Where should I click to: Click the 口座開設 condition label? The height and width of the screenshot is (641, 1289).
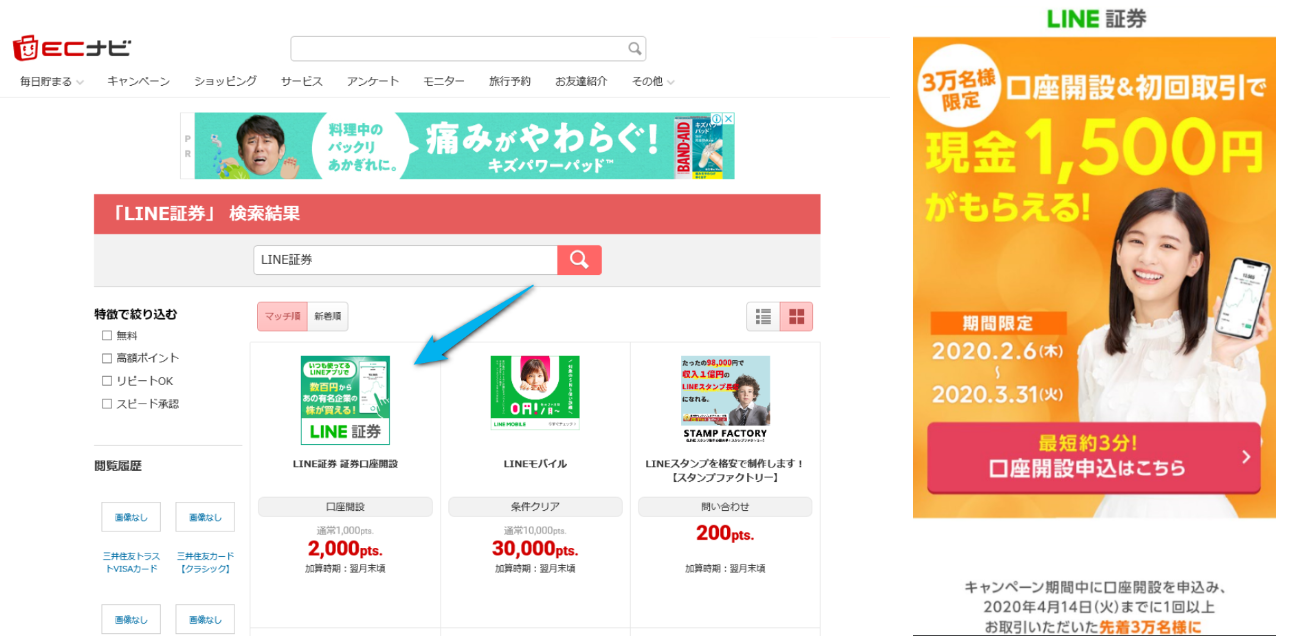coord(345,507)
